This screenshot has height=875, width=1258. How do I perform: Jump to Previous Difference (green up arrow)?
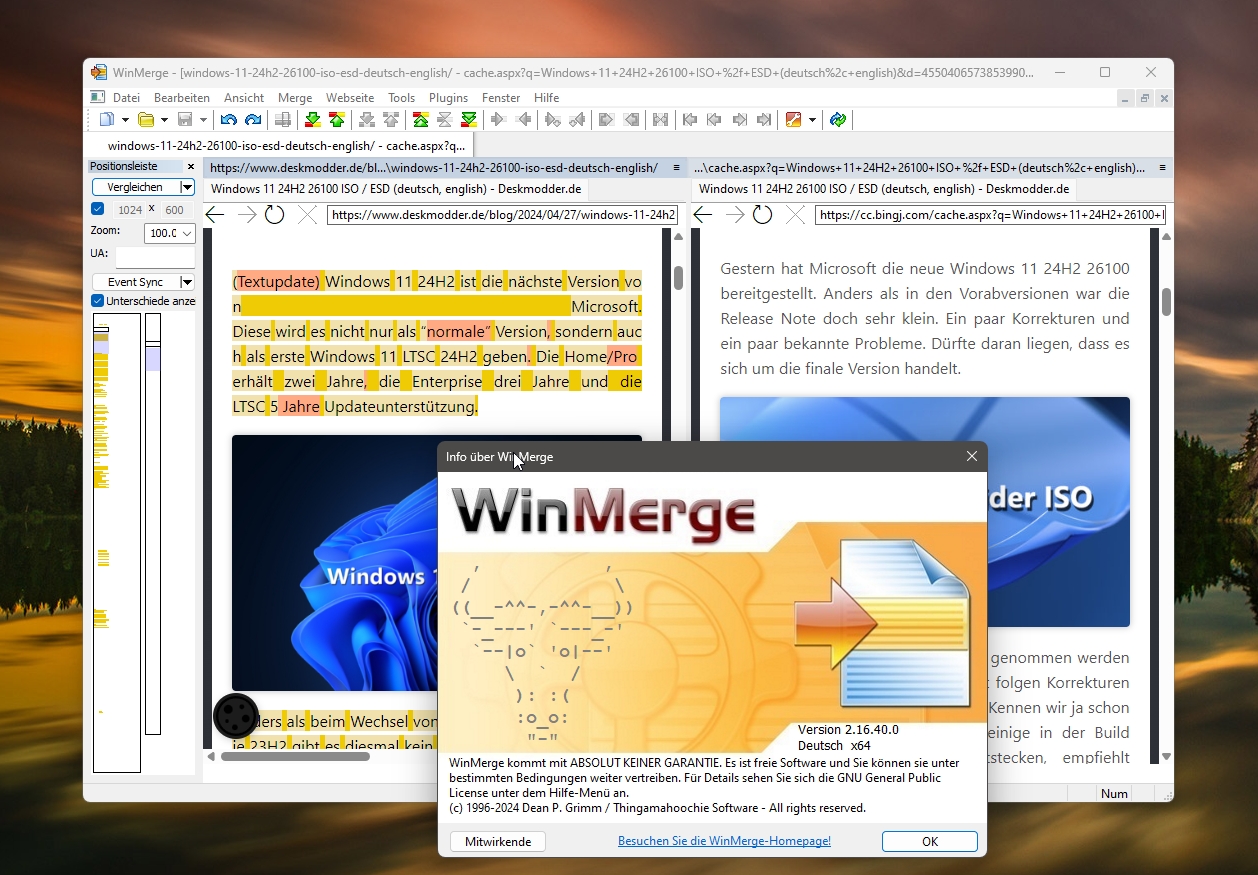click(337, 120)
